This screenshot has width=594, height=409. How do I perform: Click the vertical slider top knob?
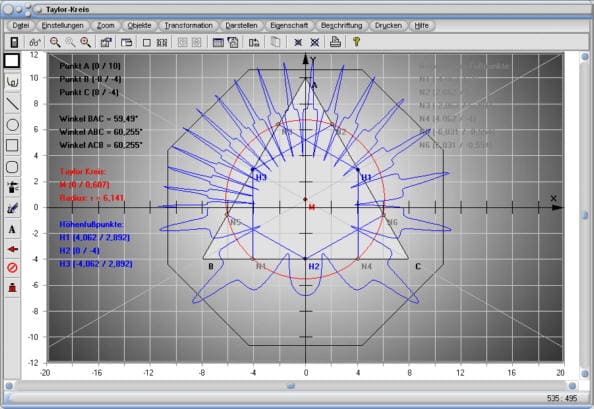point(585,57)
